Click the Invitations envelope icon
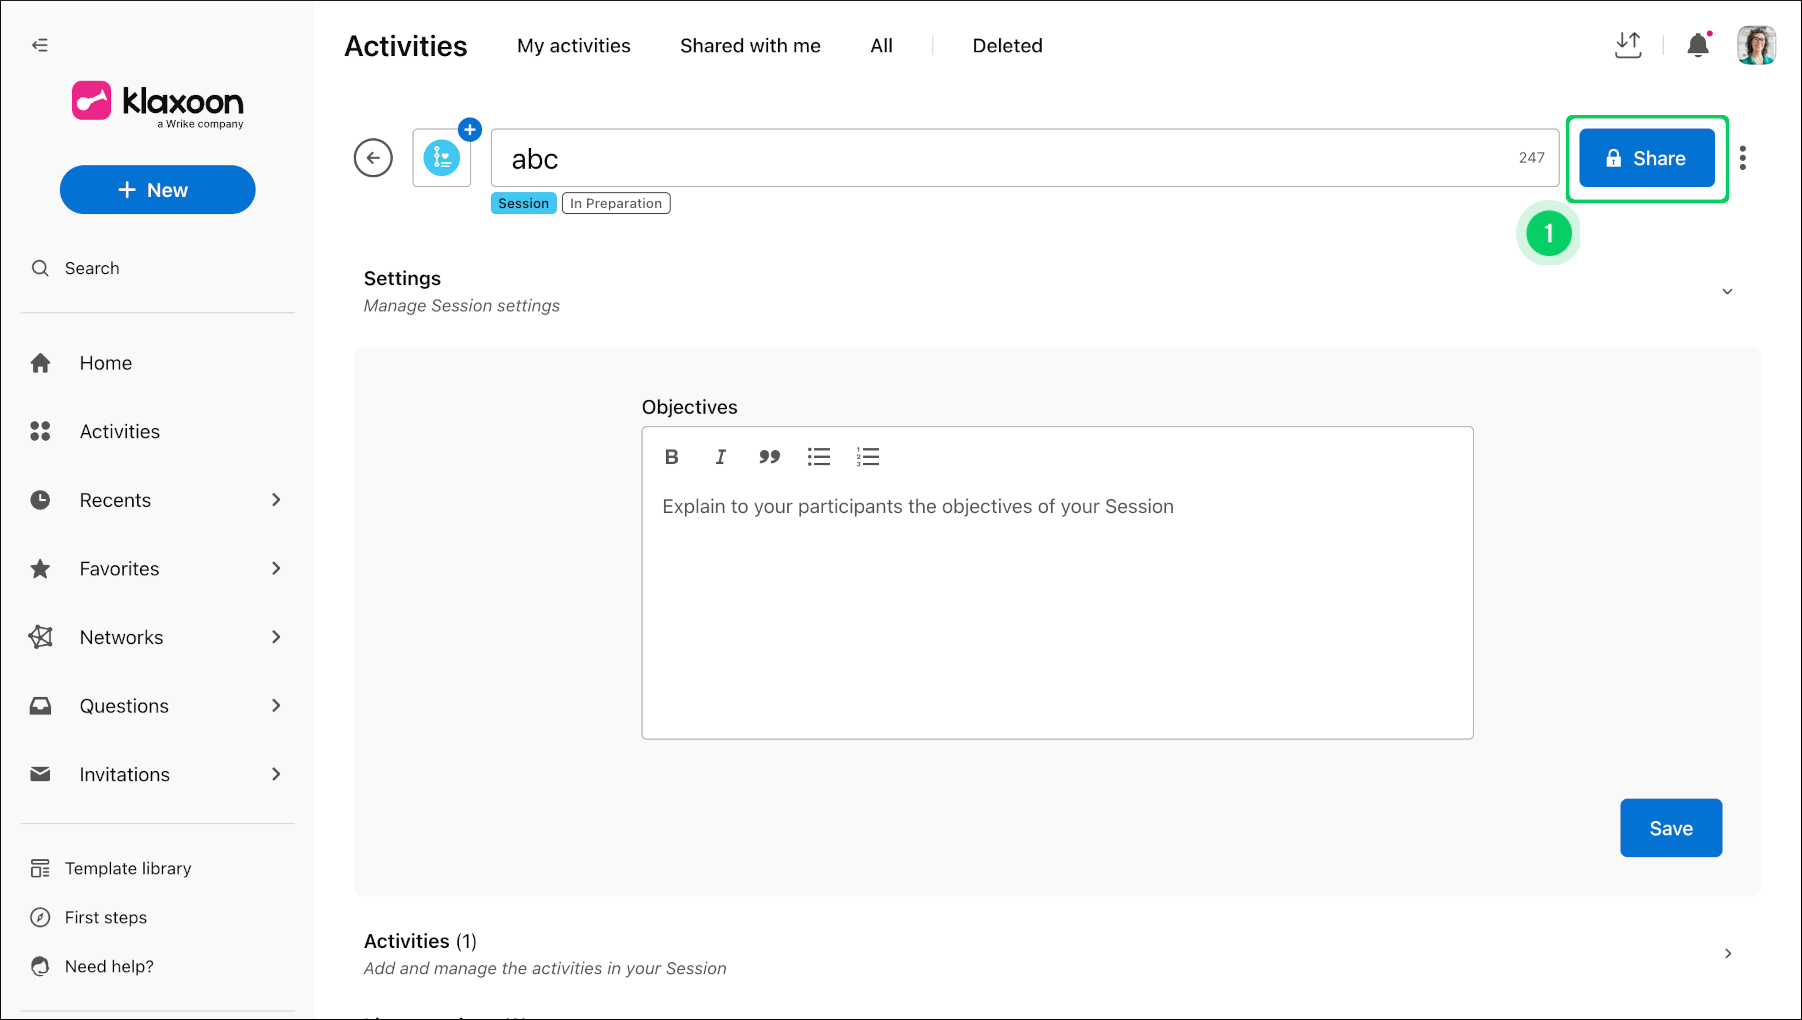The width and height of the screenshot is (1802, 1020). (x=40, y=774)
